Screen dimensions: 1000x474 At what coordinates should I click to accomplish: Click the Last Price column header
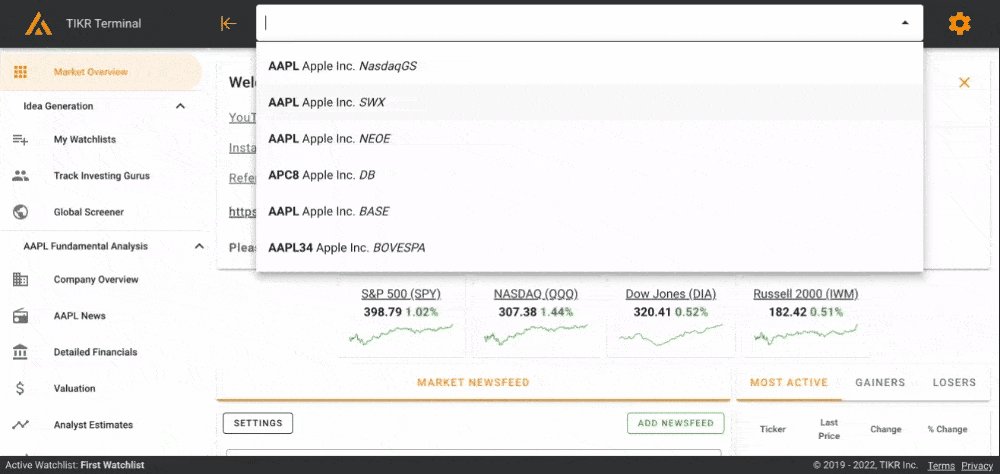pyautogui.click(x=829, y=429)
